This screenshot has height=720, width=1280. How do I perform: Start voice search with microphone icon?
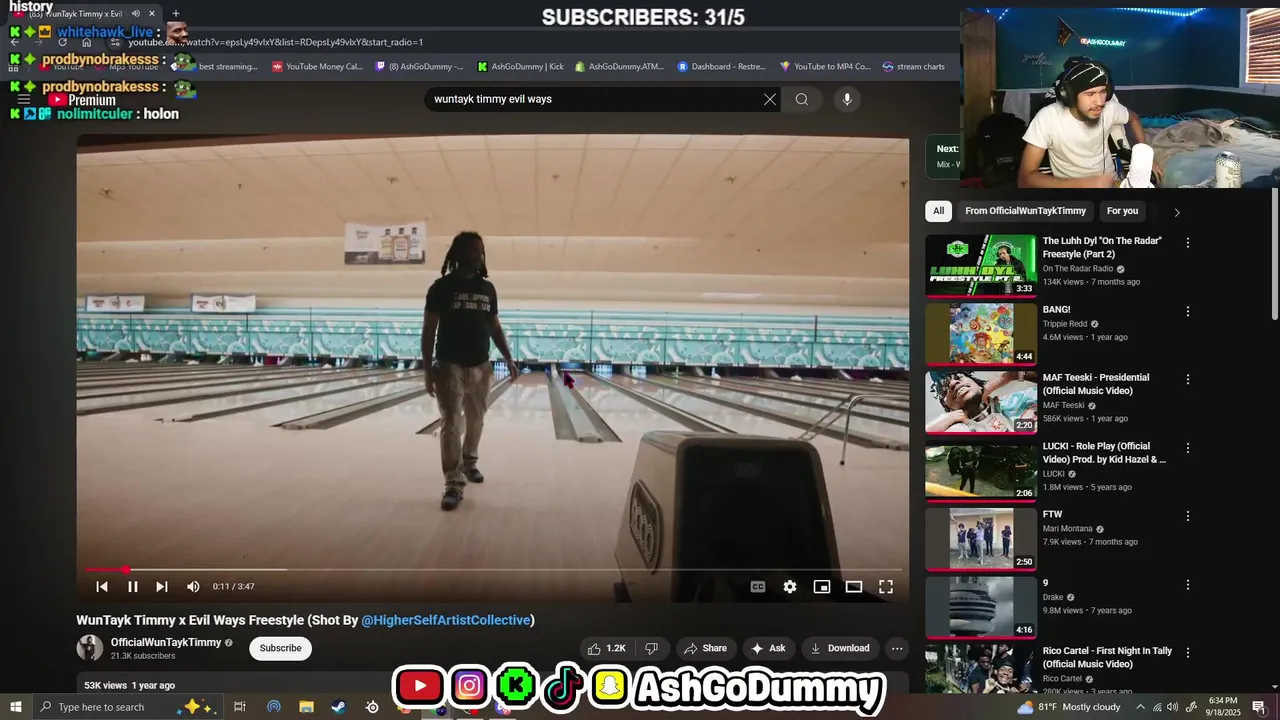(x=847, y=99)
